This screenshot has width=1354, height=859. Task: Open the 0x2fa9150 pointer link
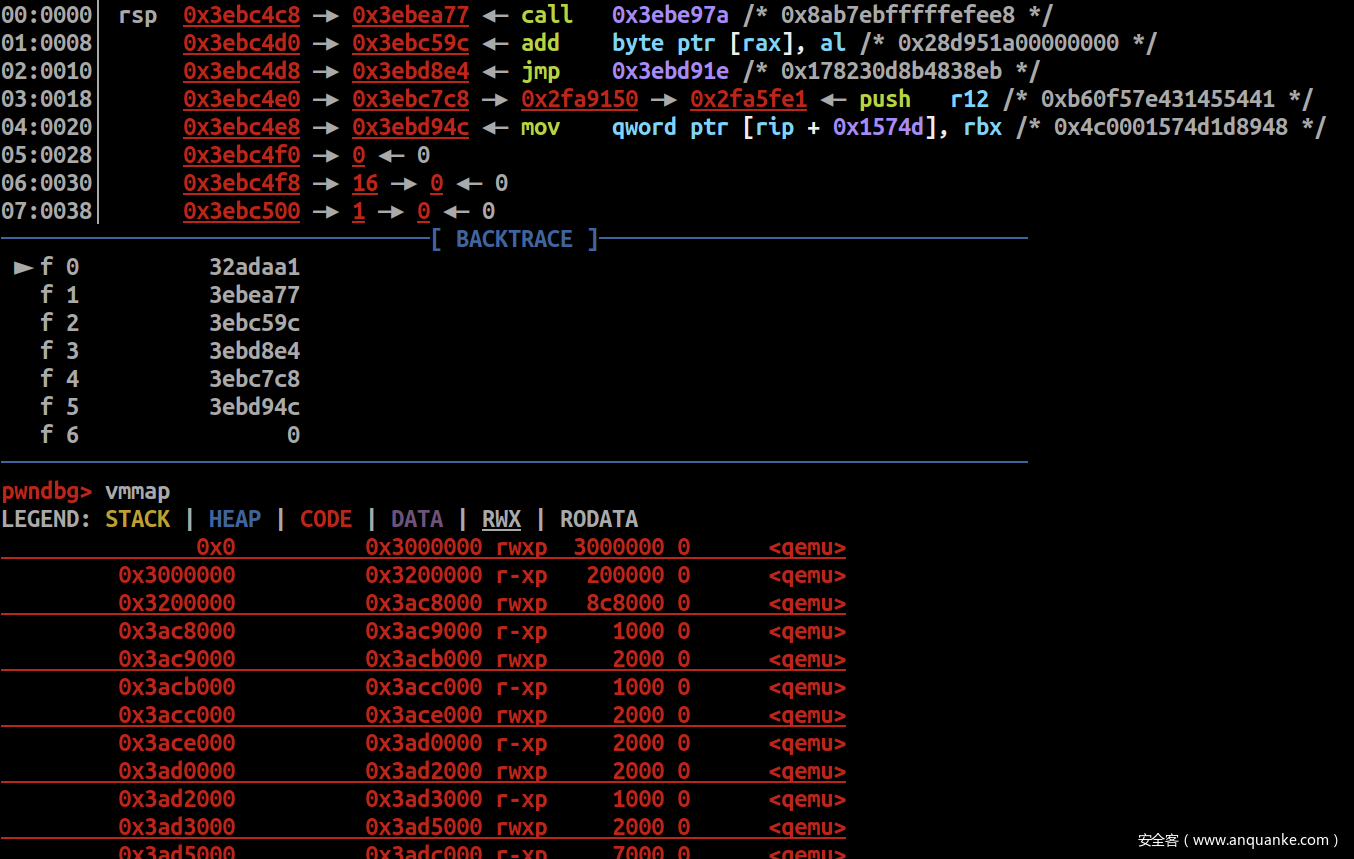click(580, 99)
